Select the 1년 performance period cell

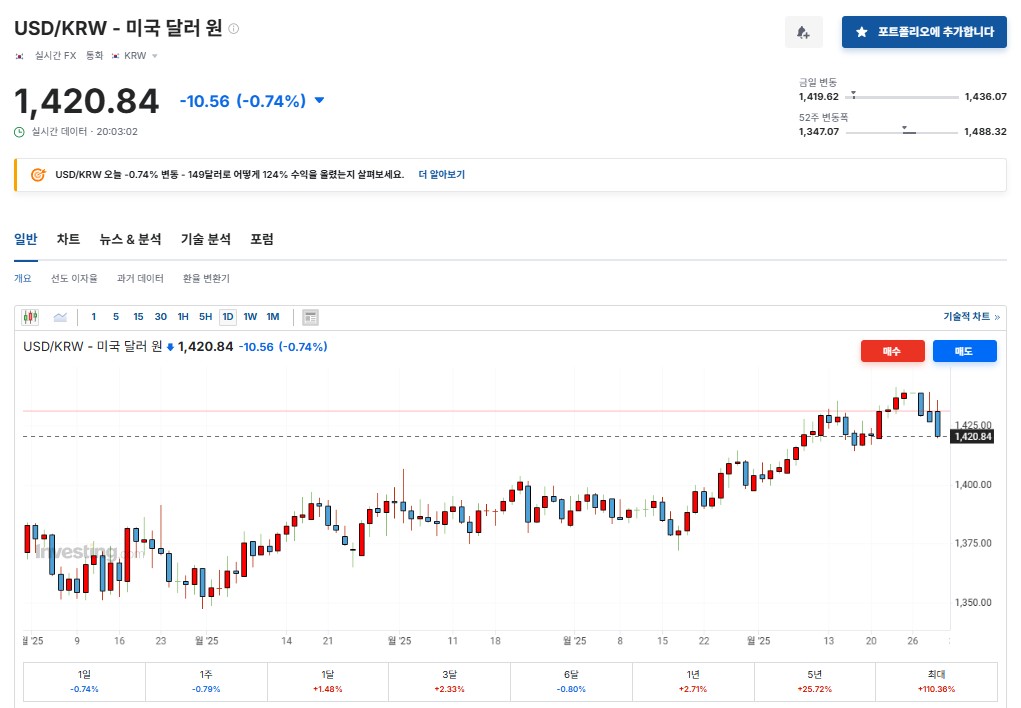[692, 681]
